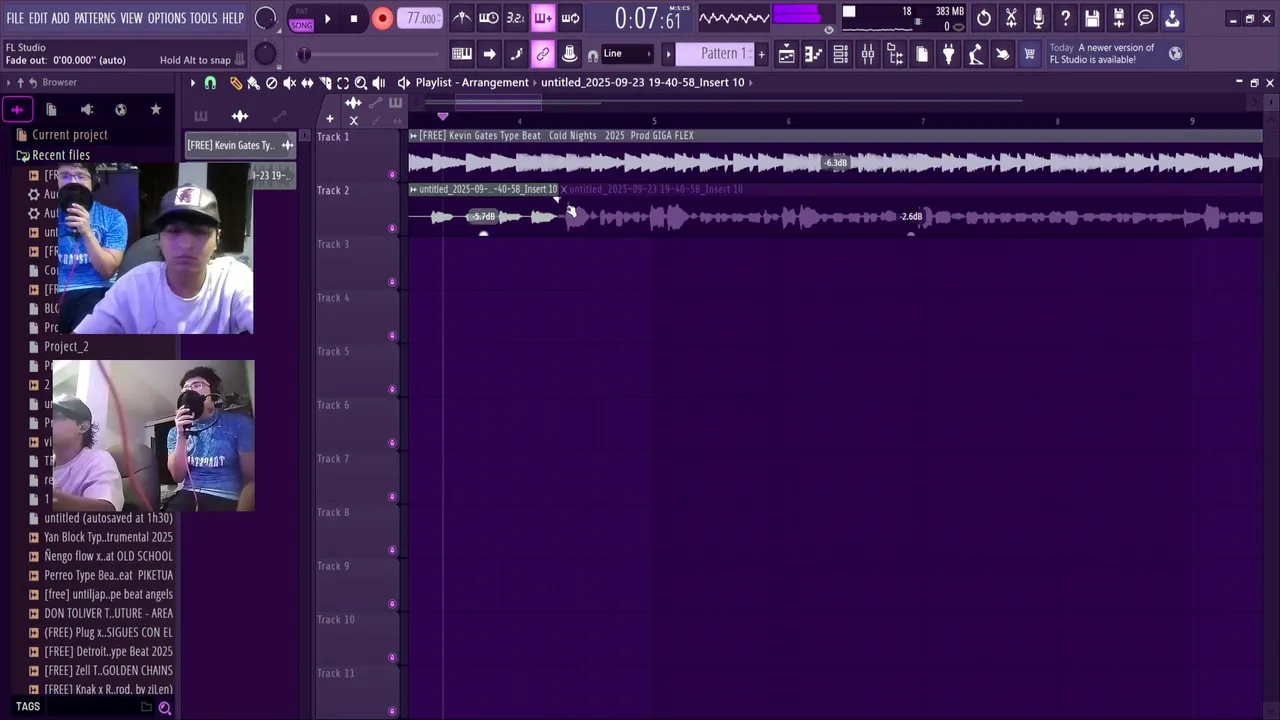This screenshot has width=1280, height=720.
Task: Open help with the question mark icon
Action: click(x=1065, y=18)
